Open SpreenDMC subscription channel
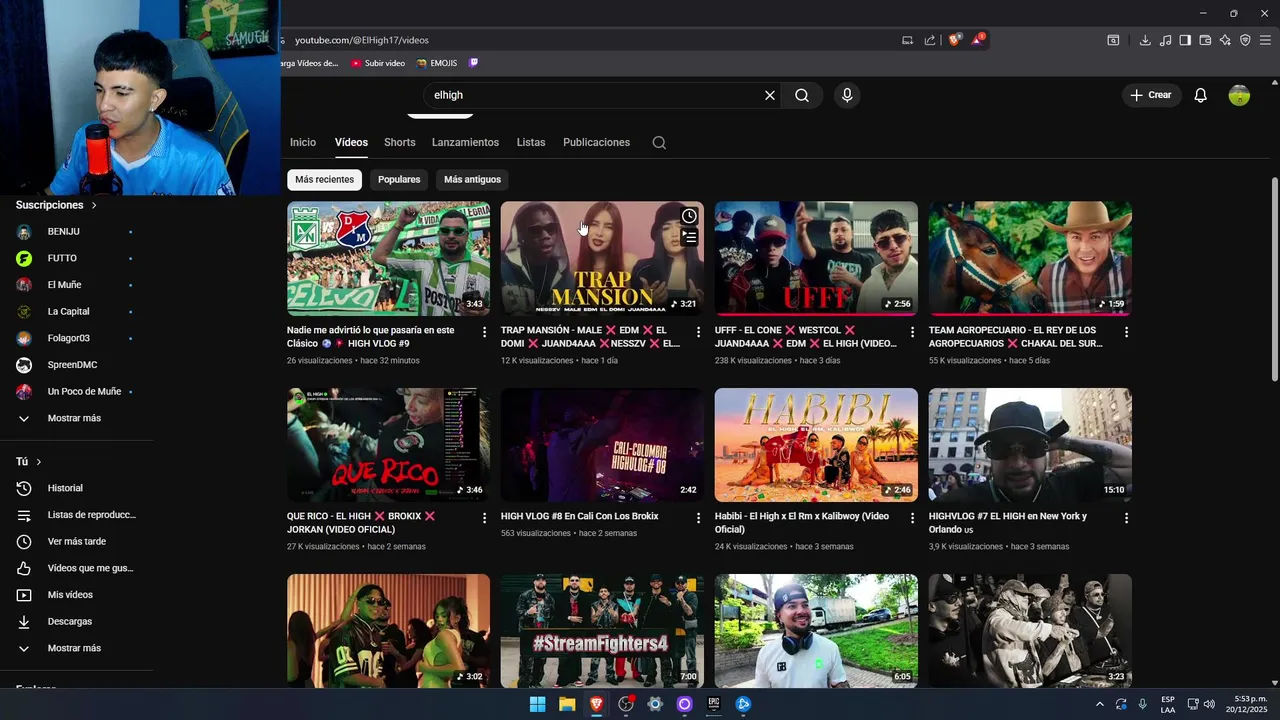 coord(74,365)
